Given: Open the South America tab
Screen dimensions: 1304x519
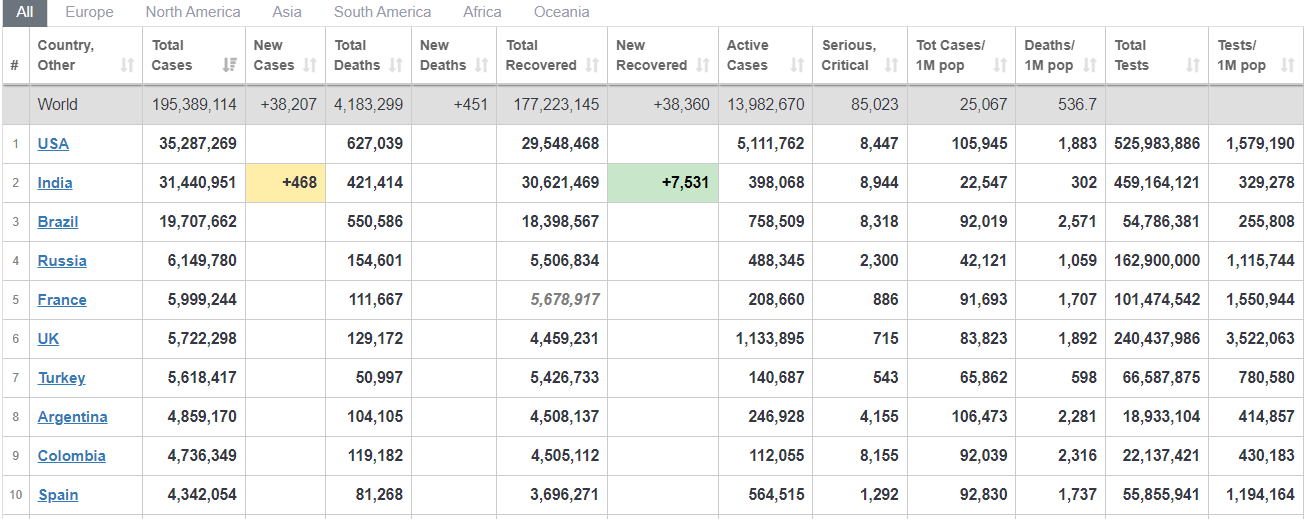Looking at the screenshot, I should click(x=383, y=12).
